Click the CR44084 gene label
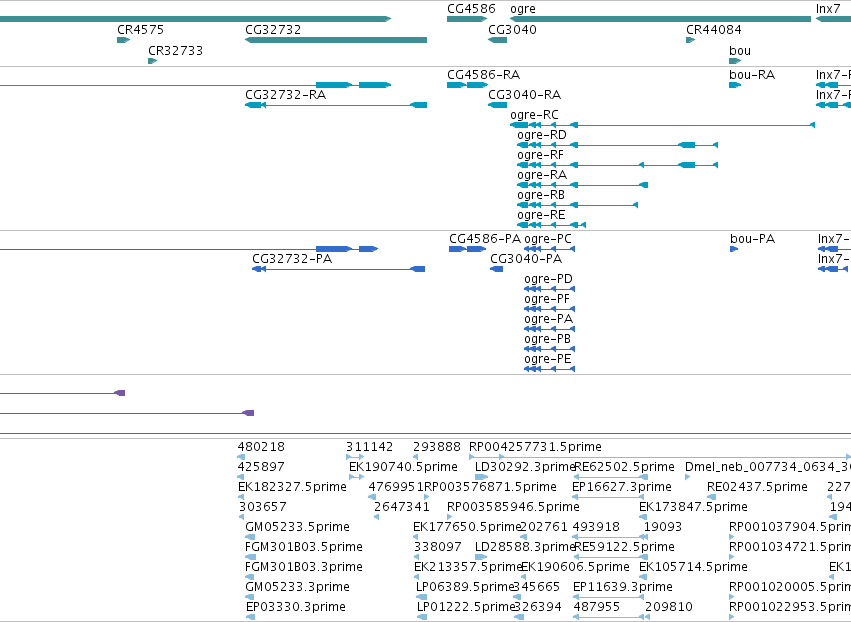This screenshot has height=622, width=851. pos(714,30)
